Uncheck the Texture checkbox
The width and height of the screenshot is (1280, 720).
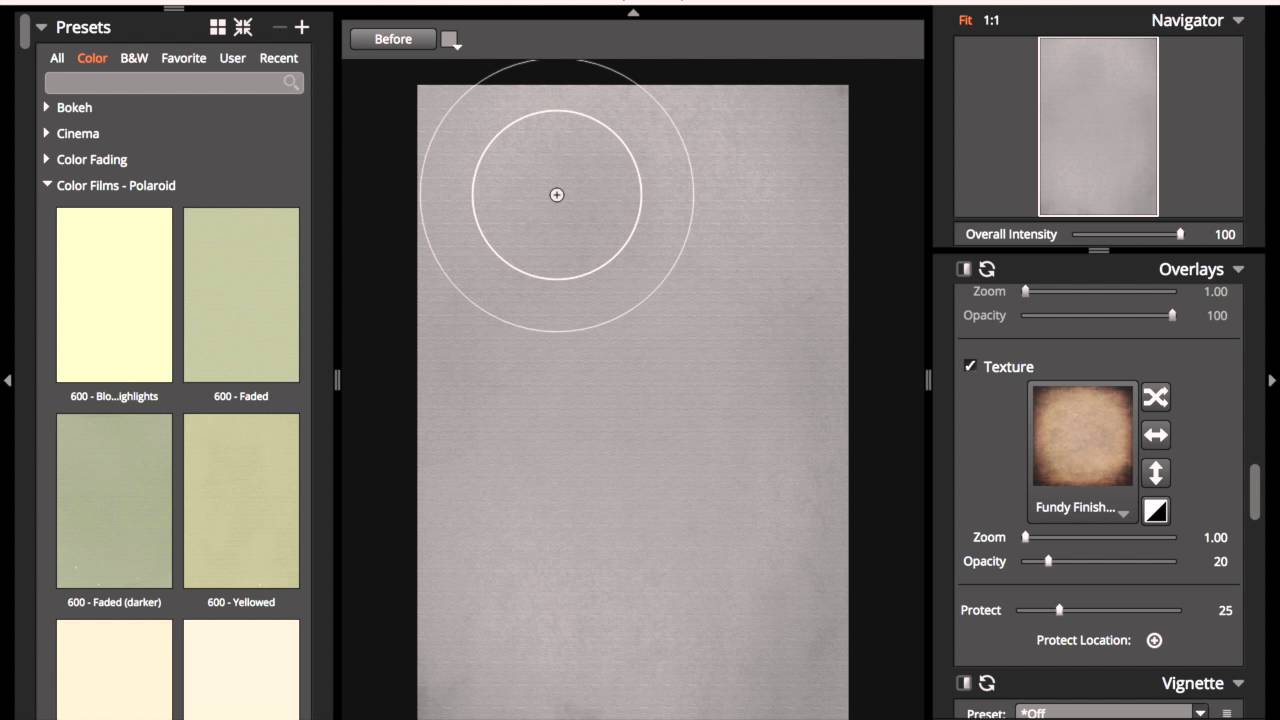coord(970,366)
